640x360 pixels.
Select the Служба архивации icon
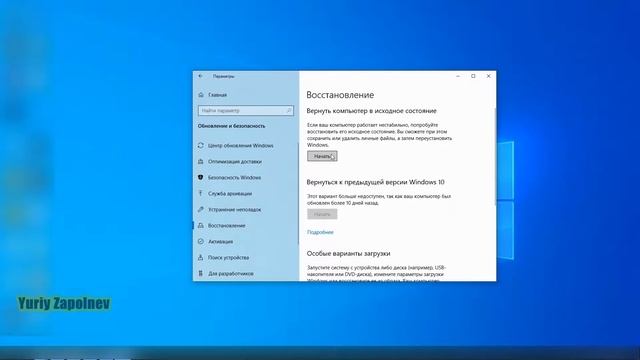(x=200, y=193)
